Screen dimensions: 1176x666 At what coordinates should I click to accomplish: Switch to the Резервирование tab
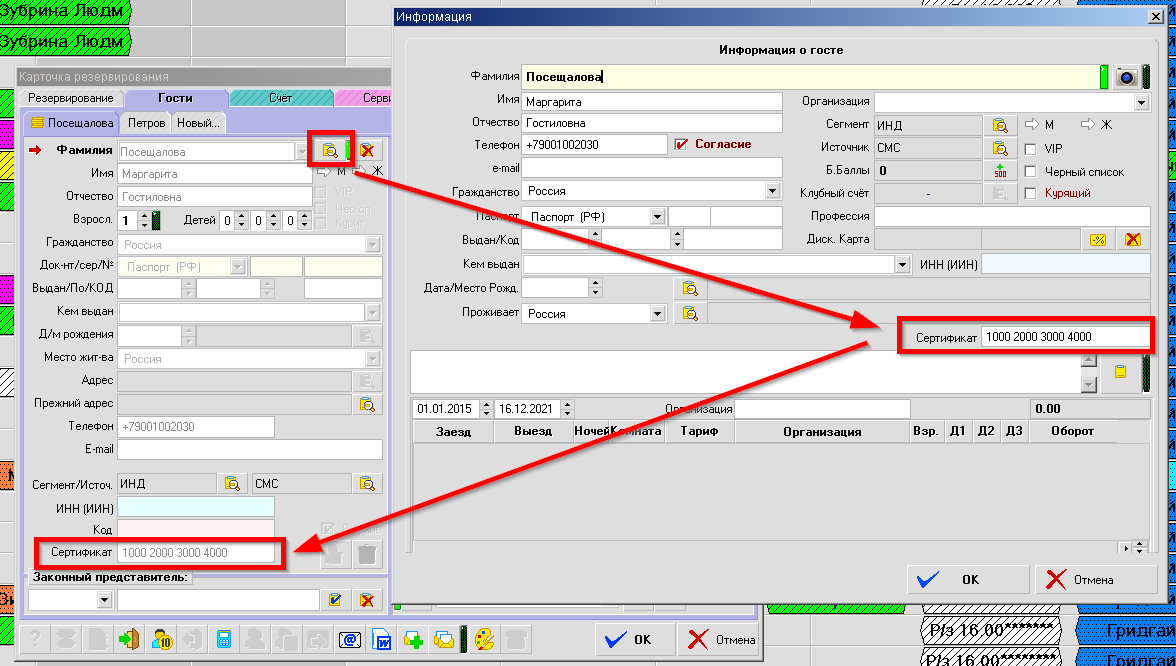click(x=70, y=98)
